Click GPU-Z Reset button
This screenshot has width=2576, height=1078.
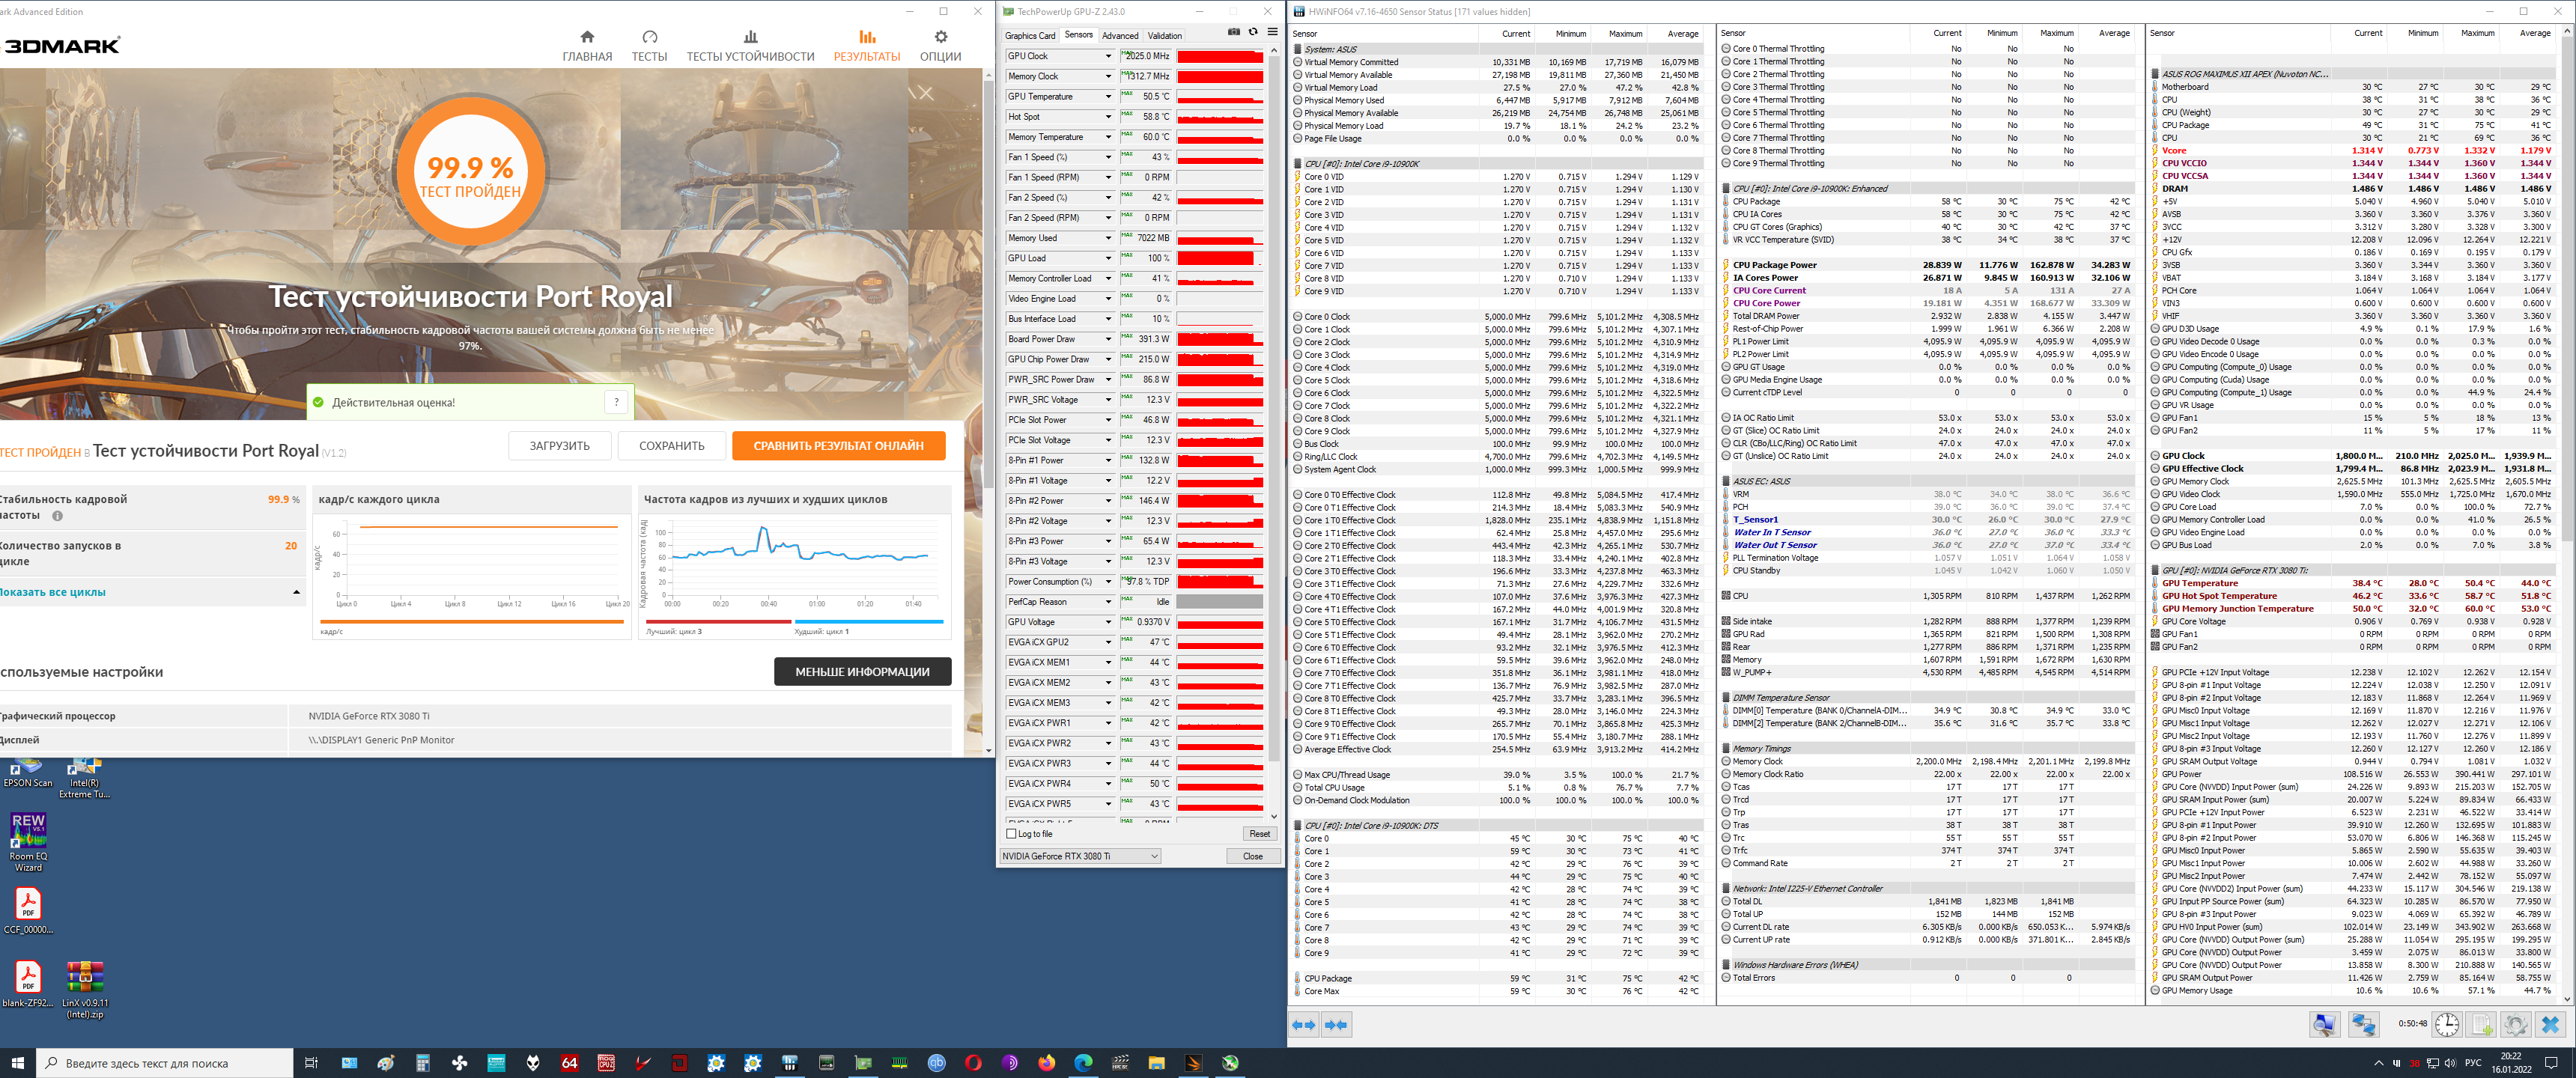1259,834
